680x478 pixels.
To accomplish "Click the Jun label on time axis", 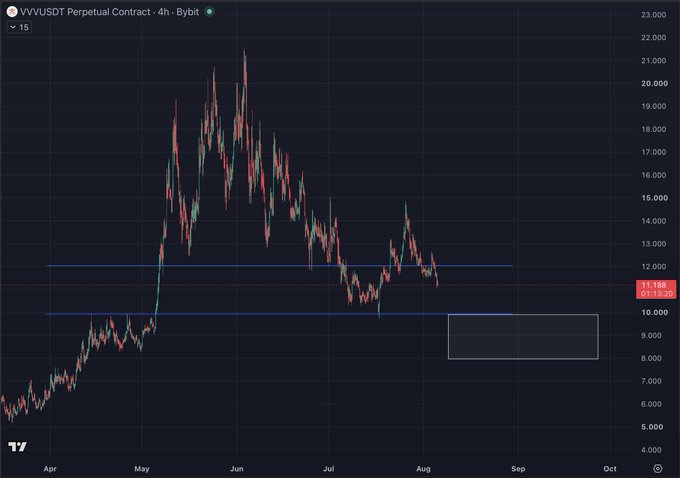I will pyautogui.click(x=237, y=468).
